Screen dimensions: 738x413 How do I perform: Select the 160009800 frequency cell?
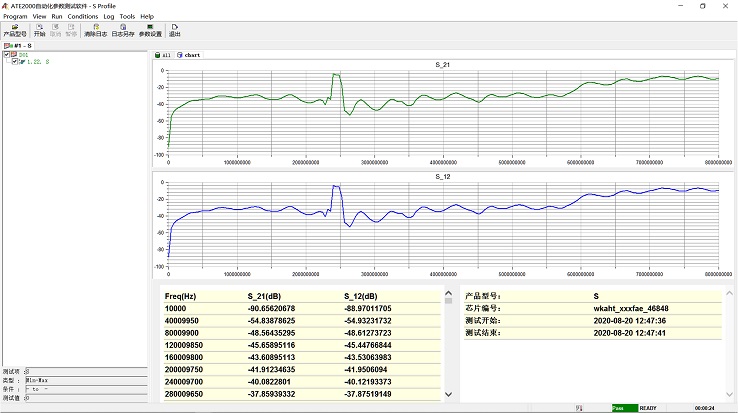(x=184, y=357)
